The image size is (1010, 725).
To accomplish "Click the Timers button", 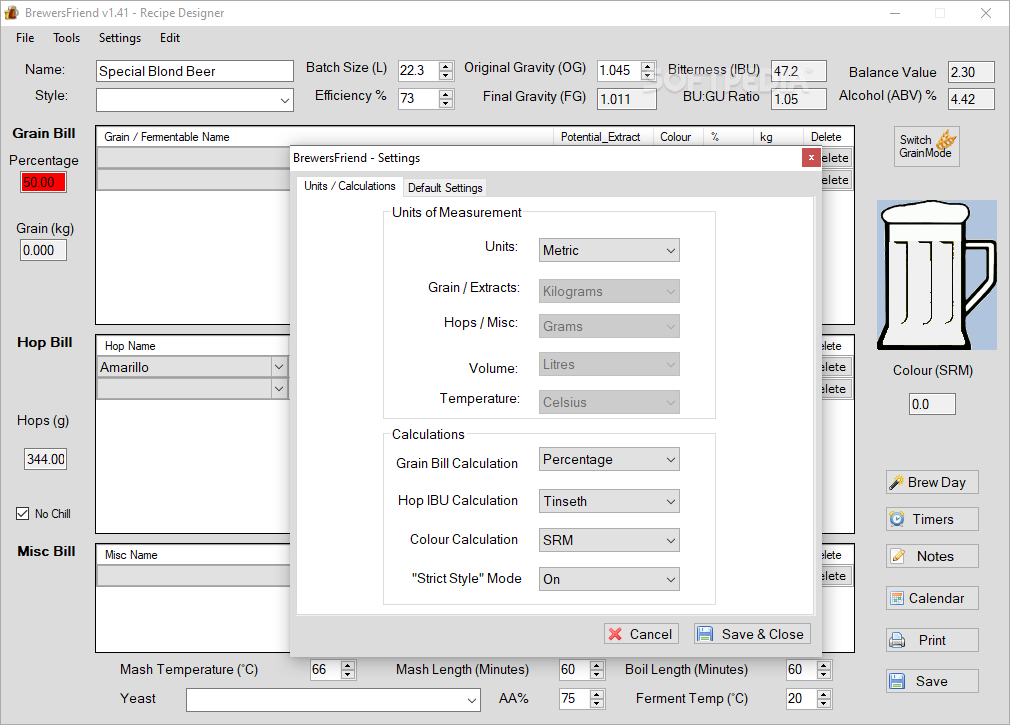I will (932, 519).
